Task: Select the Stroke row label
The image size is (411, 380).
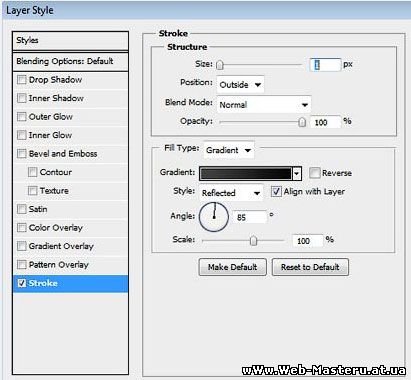Action: pyautogui.click(x=43, y=283)
